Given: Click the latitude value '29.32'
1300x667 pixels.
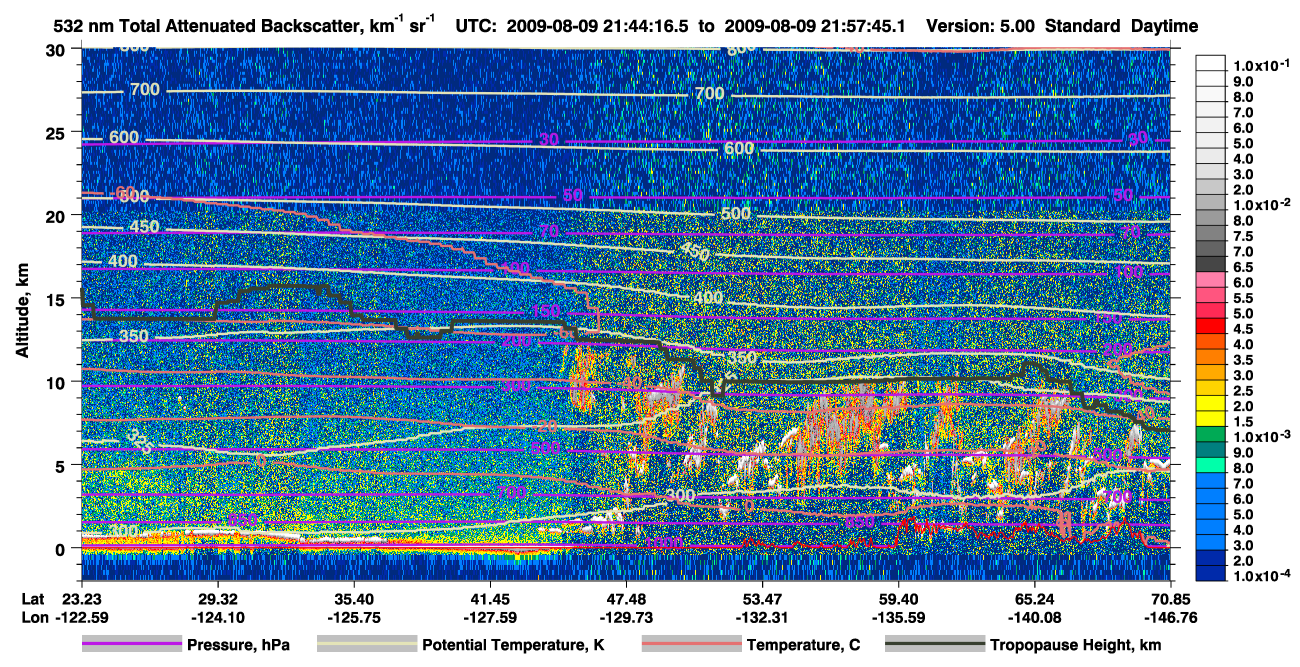Looking at the screenshot, I should click(x=216, y=601).
